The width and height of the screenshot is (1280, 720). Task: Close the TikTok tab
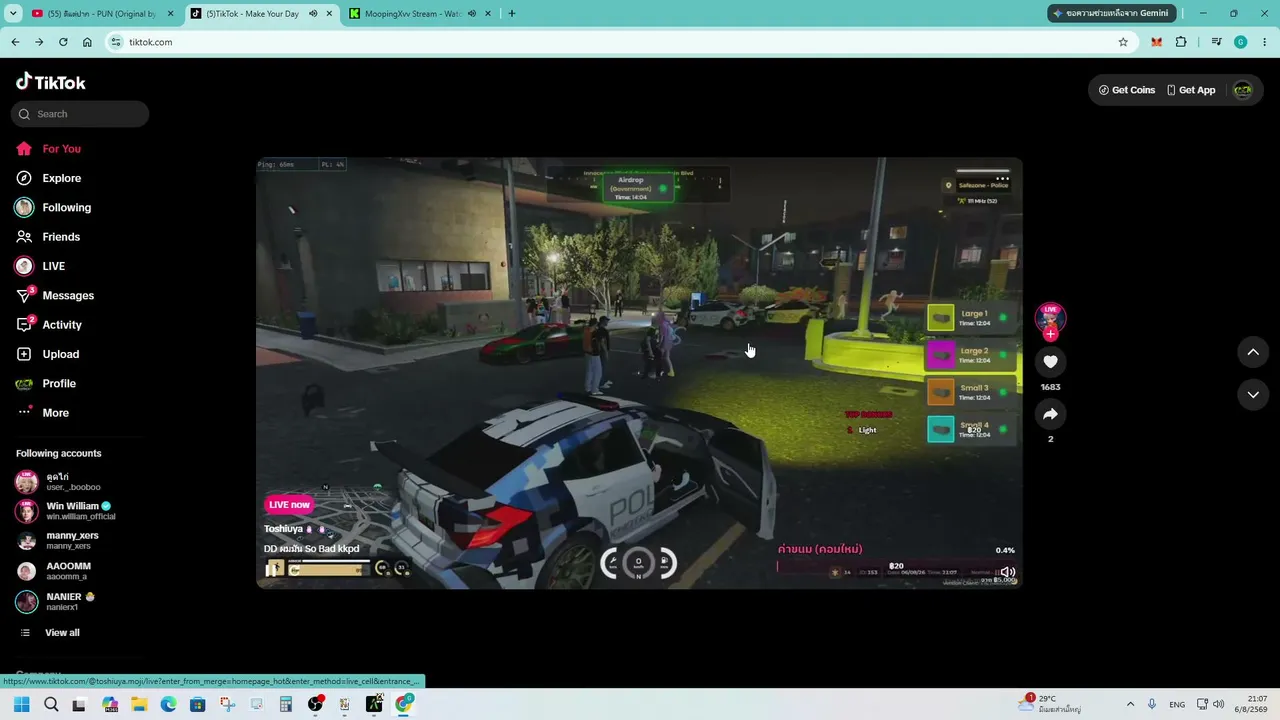[329, 14]
